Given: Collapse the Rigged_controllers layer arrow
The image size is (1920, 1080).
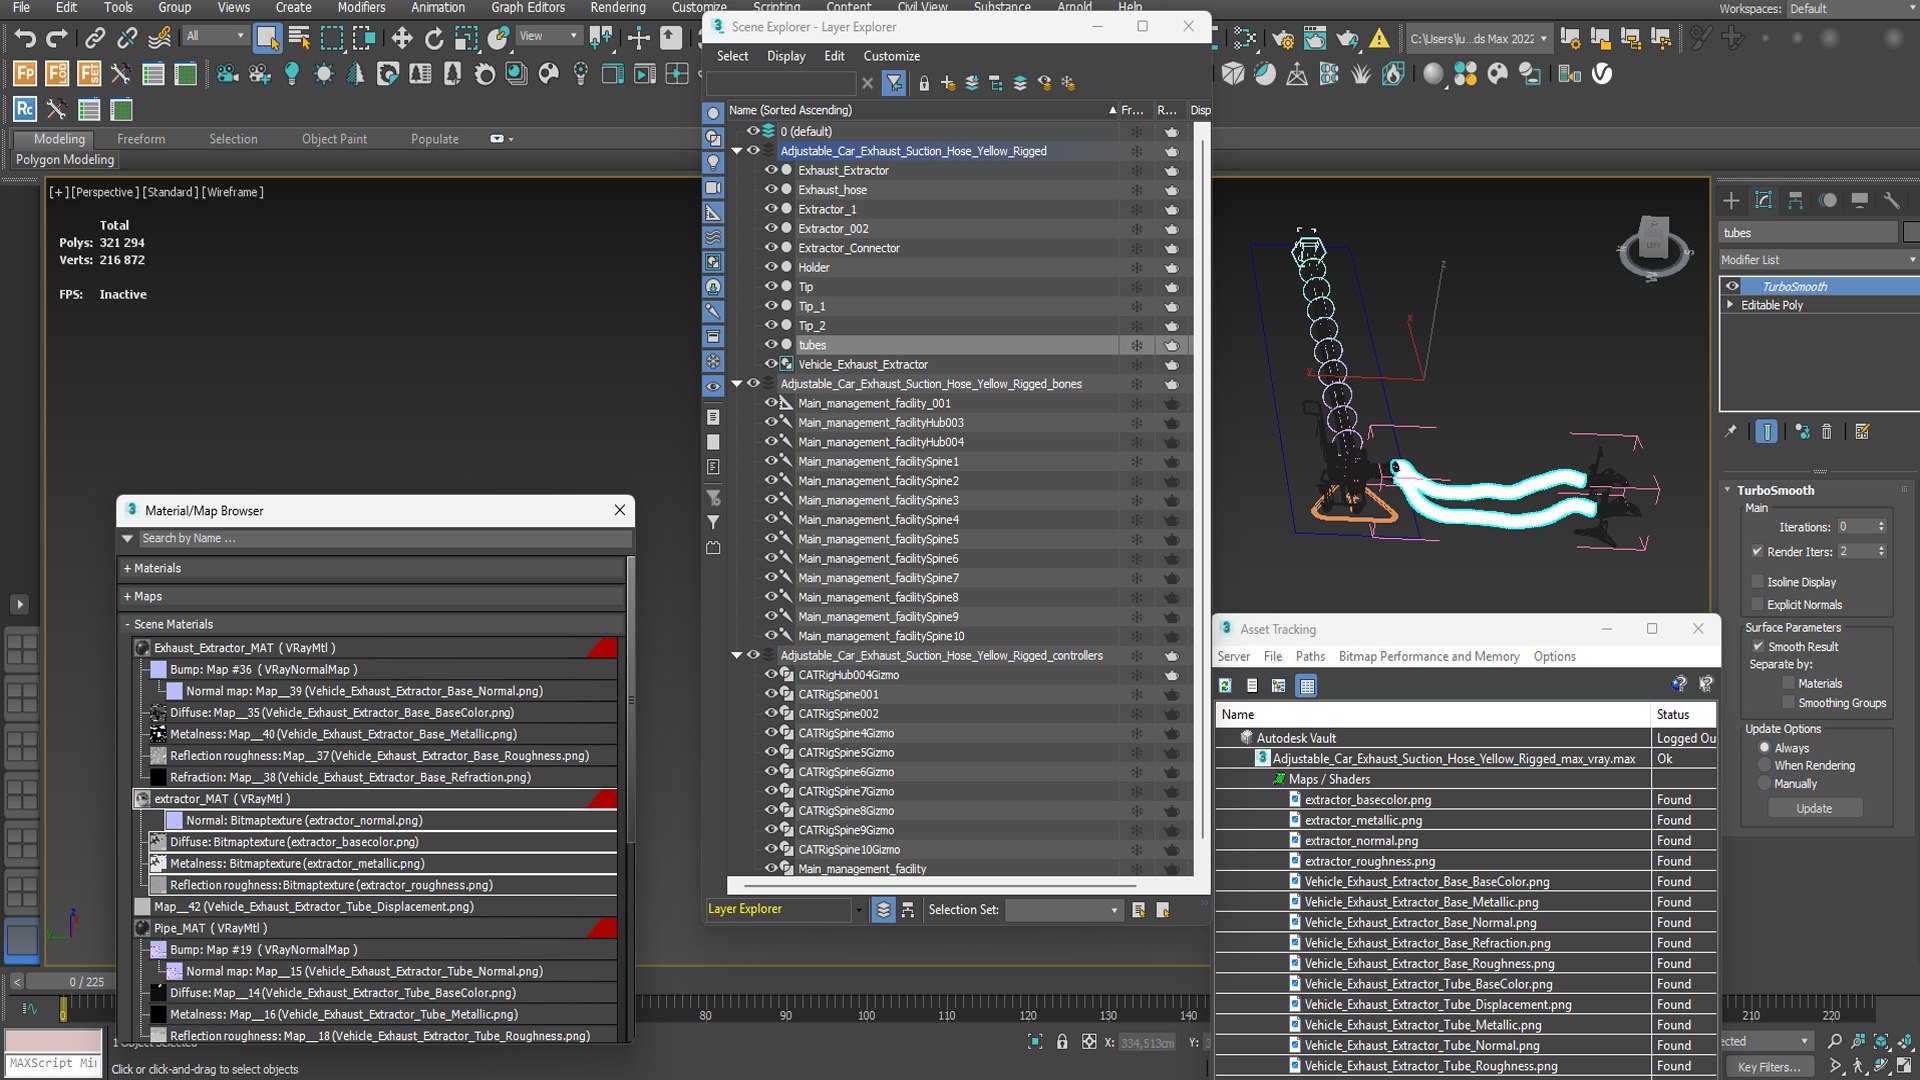Looking at the screenshot, I should pyautogui.click(x=737, y=656).
